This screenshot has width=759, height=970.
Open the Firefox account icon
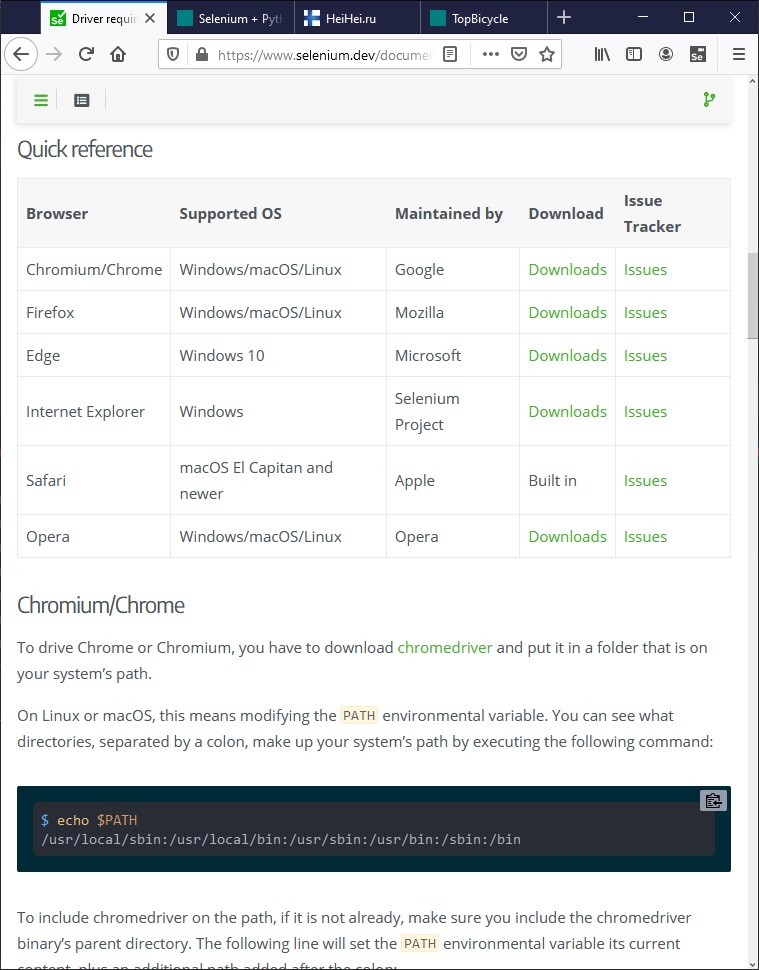666,54
